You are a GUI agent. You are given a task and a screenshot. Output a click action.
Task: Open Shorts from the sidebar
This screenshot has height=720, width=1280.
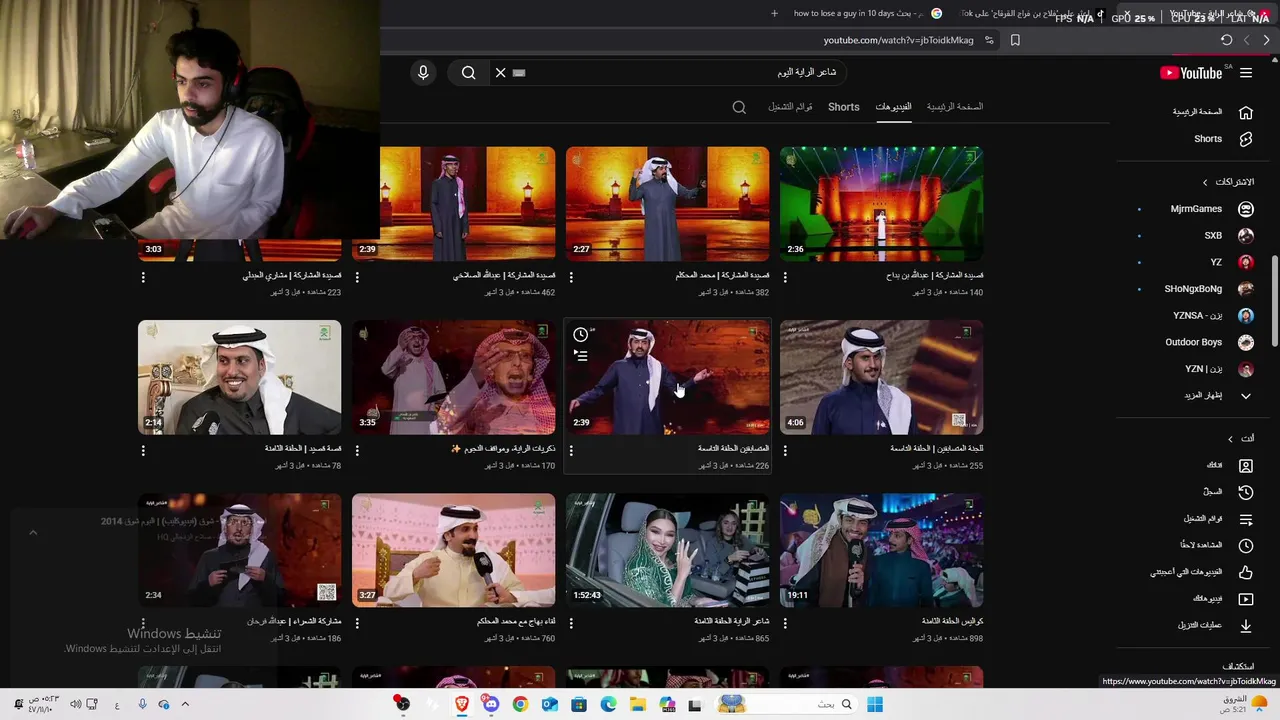[1246, 139]
